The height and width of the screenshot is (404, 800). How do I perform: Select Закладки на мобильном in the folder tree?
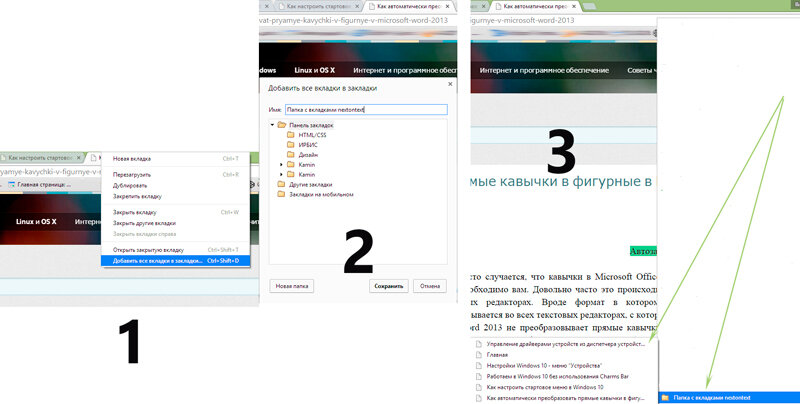point(321,194)
